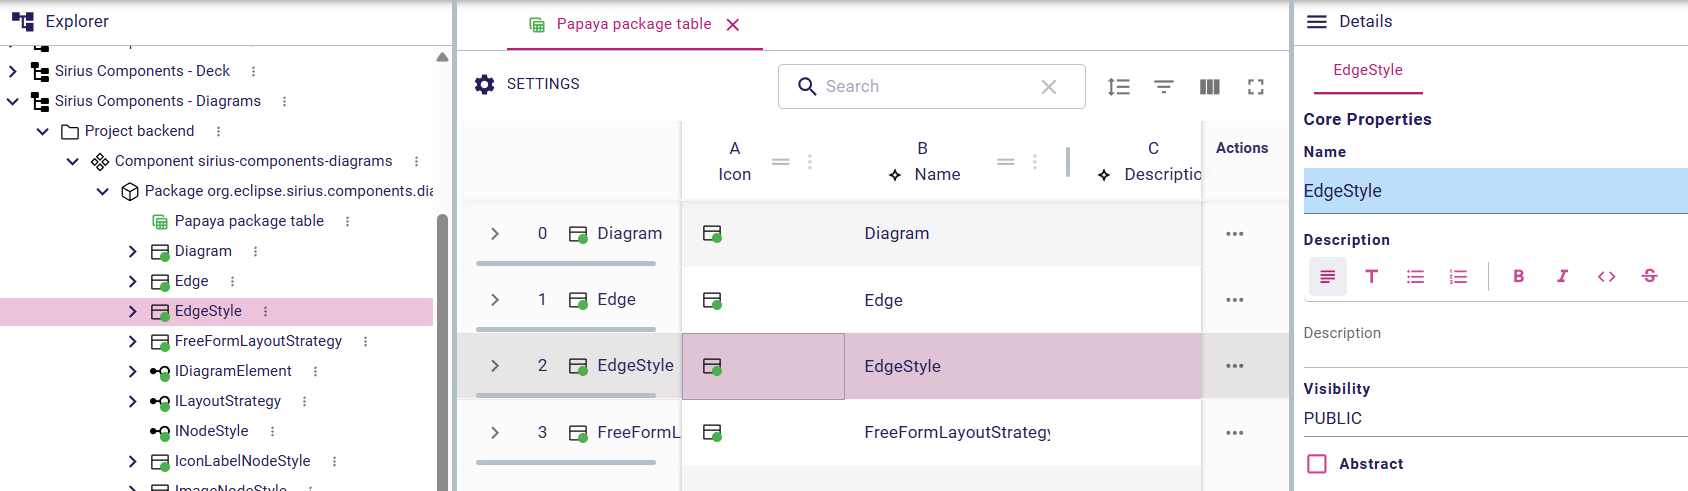The width and height of the screenshot is (1688, 491).
Task: Open row actions for Edge row
Action: point(1235,300)
